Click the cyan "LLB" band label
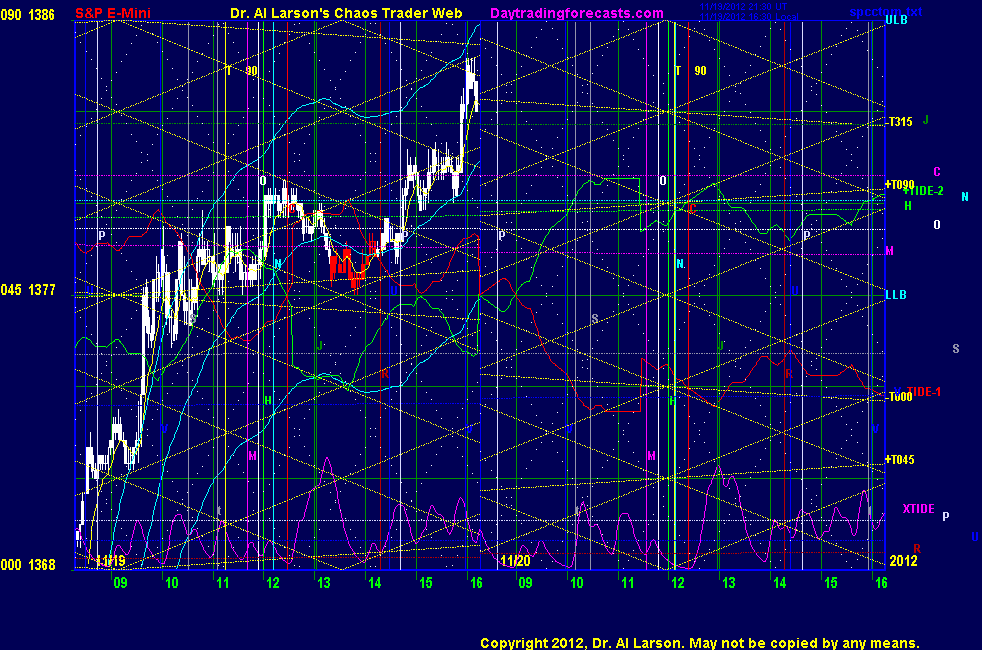 896,294
